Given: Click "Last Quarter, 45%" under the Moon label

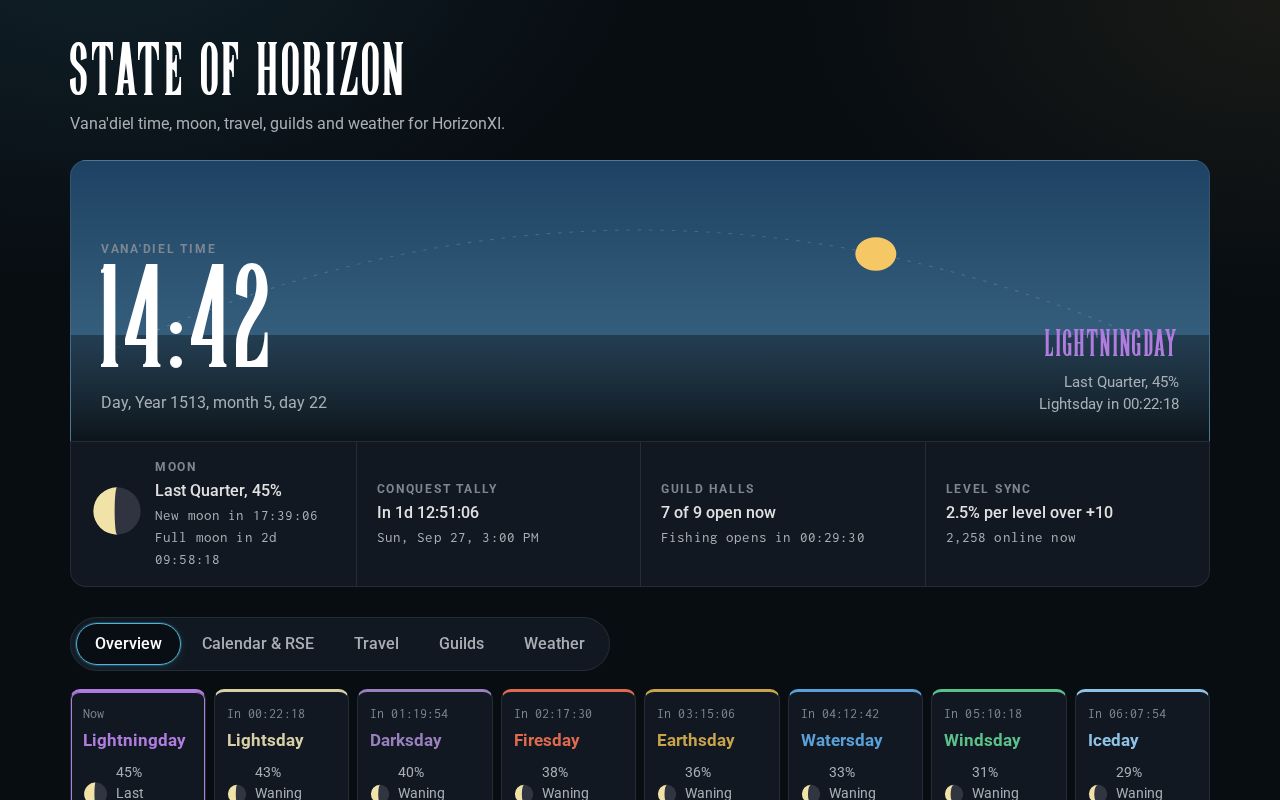Looking at the screenshot, I should 218,490.
